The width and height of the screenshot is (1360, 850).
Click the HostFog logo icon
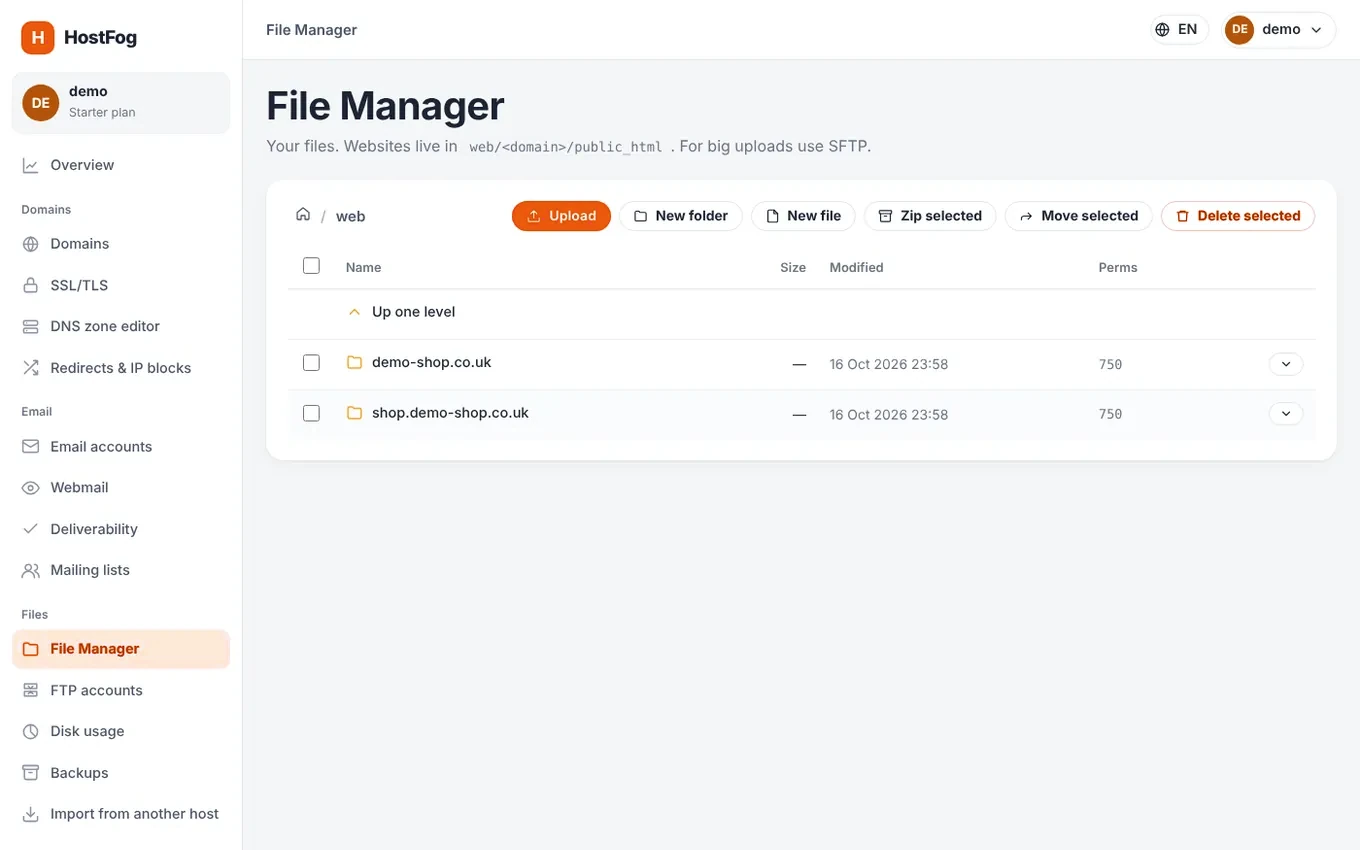pos(38,38)
